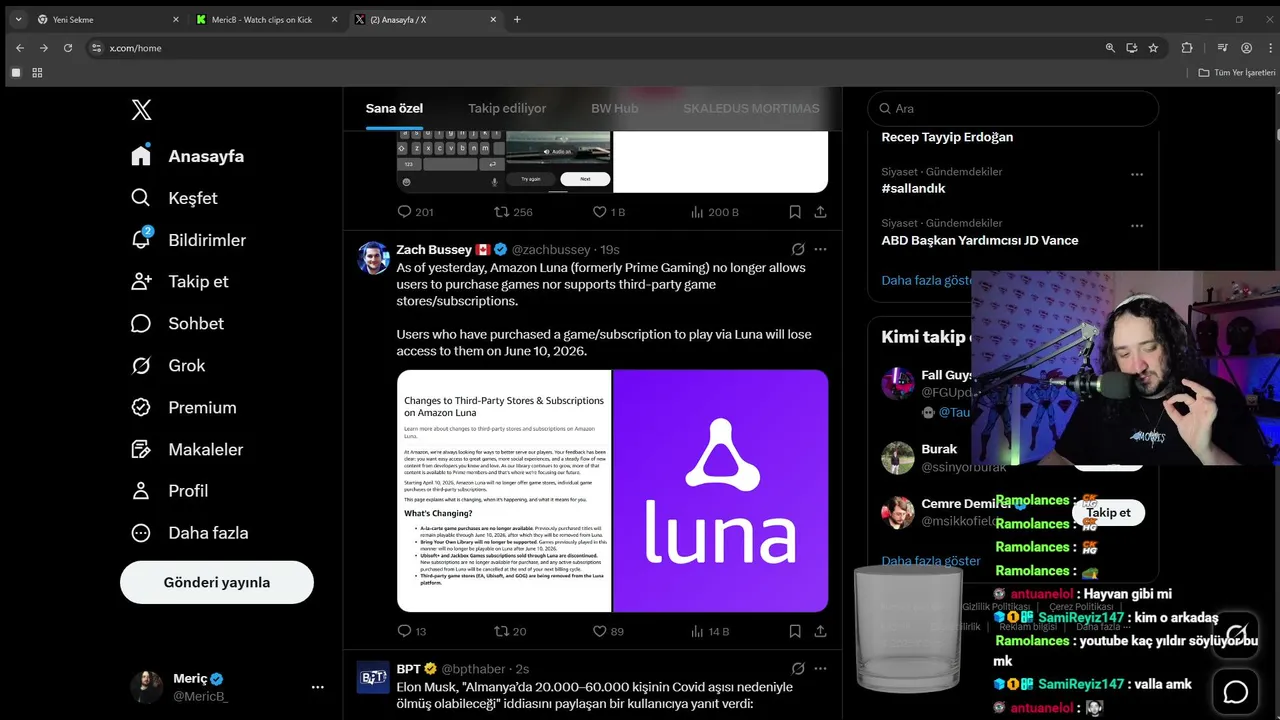Open a new browser tab
This screenshot has width=1280, height=720.
tap(517, 19)
